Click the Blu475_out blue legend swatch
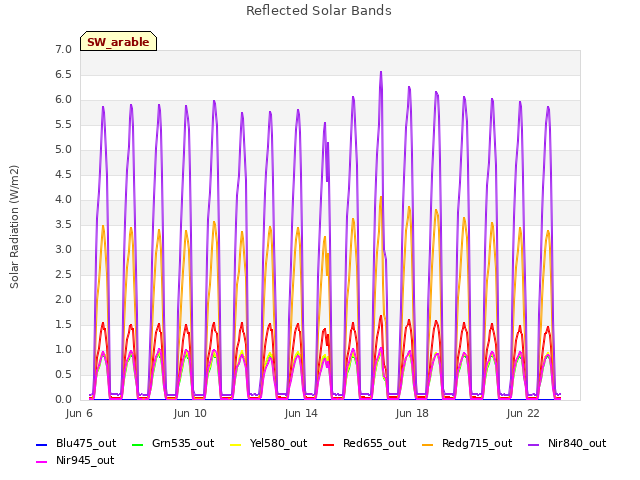 pyautogui.click(x=42, y=444)
